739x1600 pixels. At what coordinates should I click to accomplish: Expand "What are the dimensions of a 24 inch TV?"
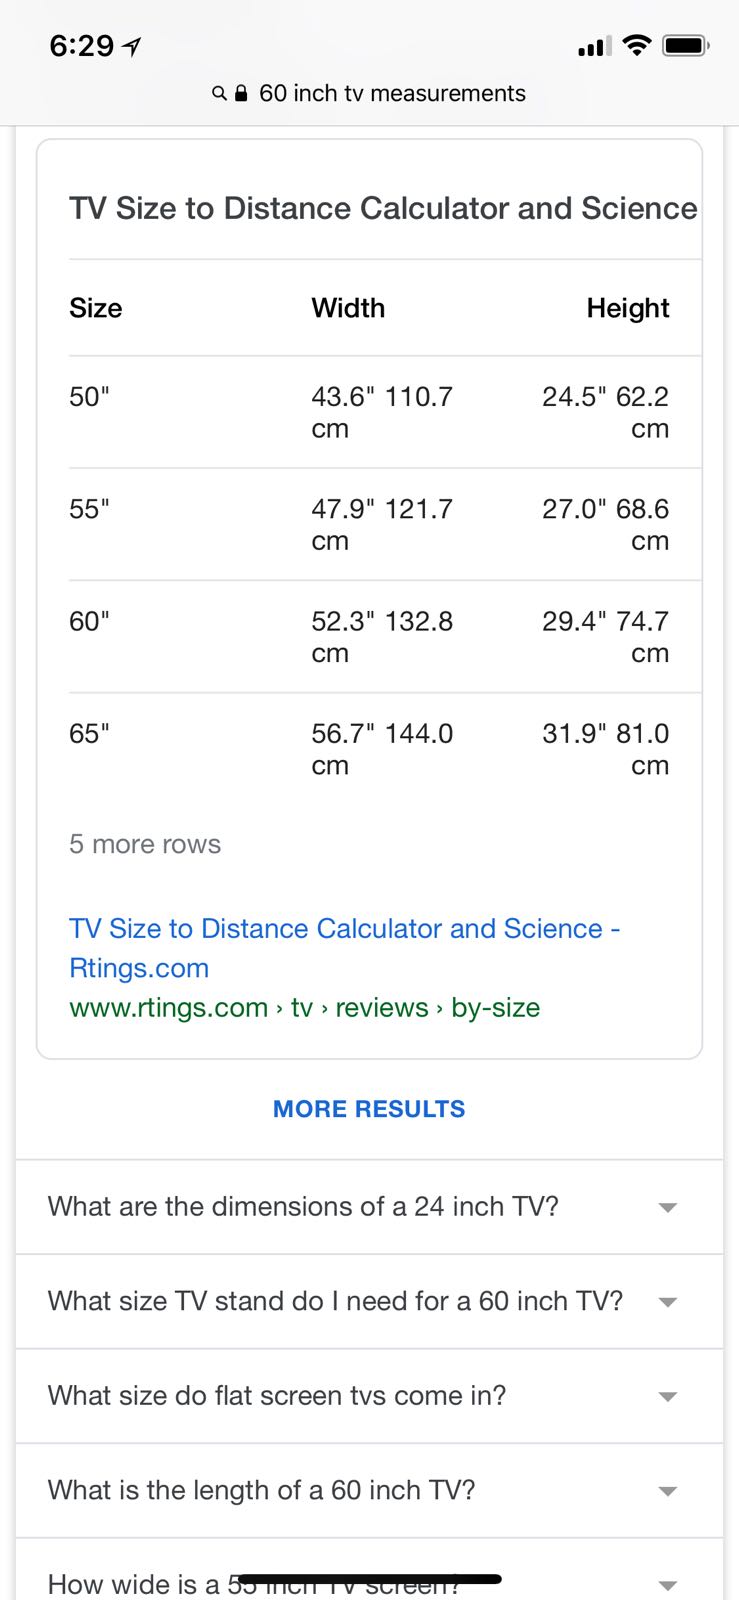[x=668, y=1207]
